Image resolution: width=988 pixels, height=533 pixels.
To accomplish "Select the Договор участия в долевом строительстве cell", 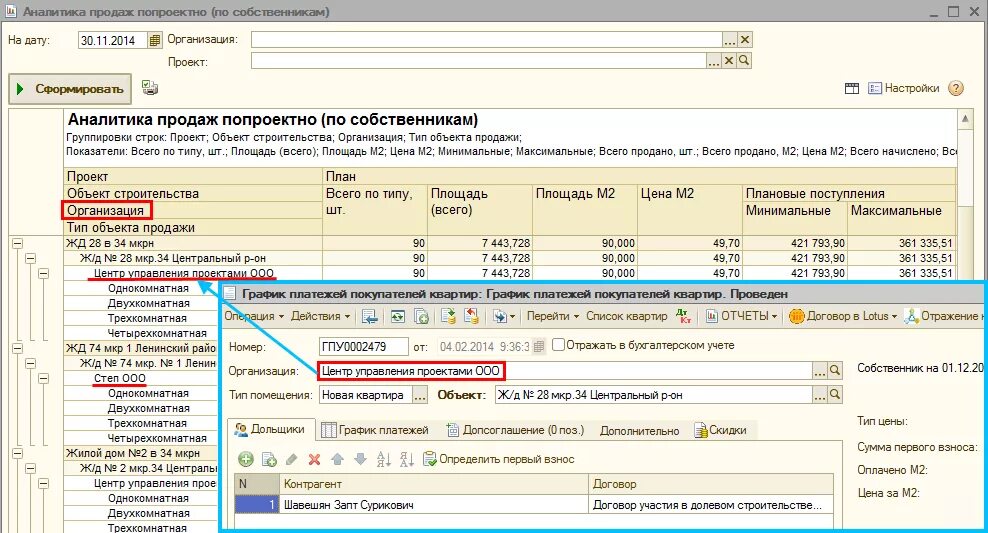I will (x=711, y=505).
